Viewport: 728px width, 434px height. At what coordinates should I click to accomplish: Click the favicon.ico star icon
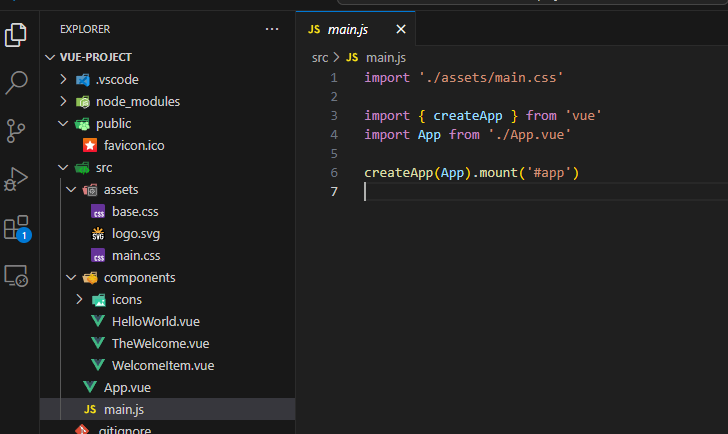[90, 145]
